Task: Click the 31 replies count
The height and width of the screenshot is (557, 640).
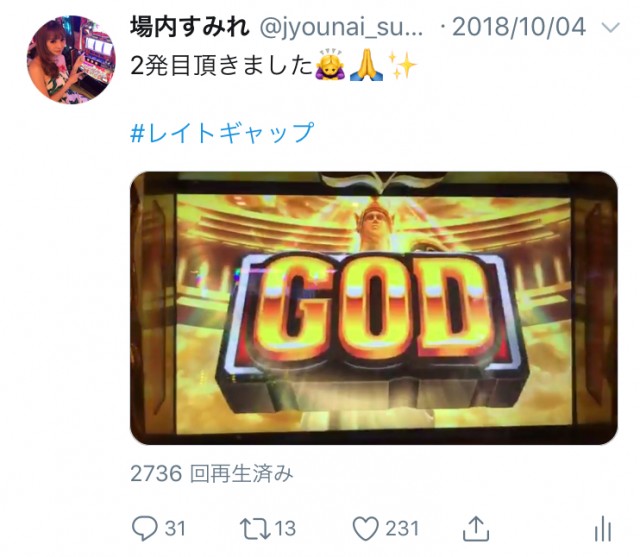Action: click(x=175, y=528)
